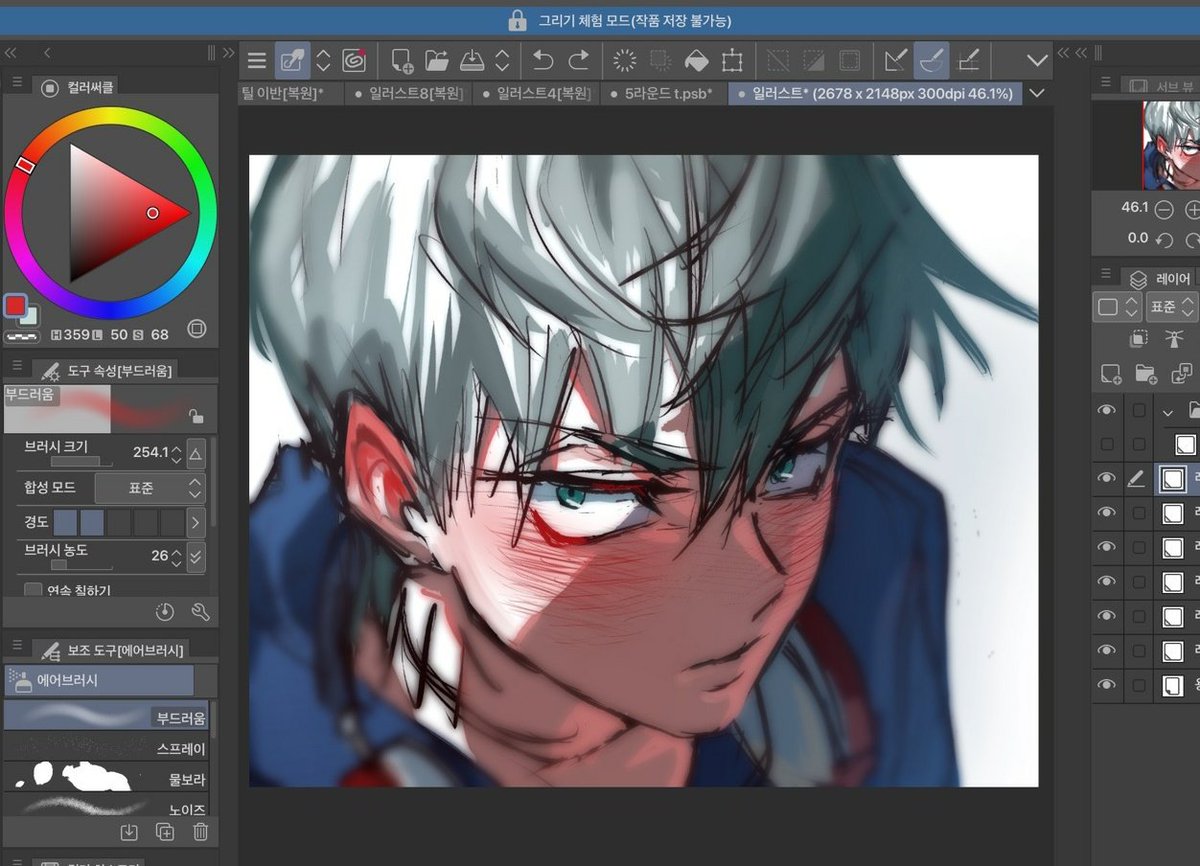Adjust 브러시 크기 slider

click(x=82, y=461)
